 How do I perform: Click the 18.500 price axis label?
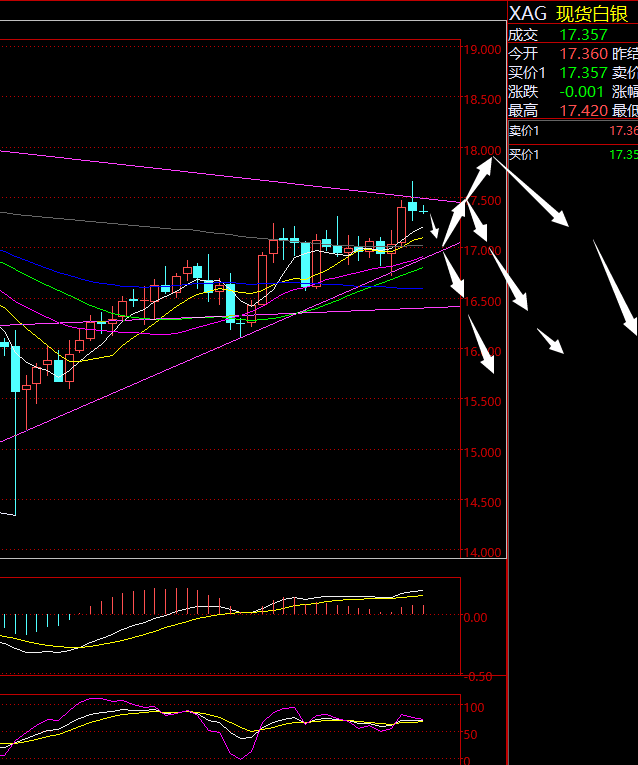482,100
